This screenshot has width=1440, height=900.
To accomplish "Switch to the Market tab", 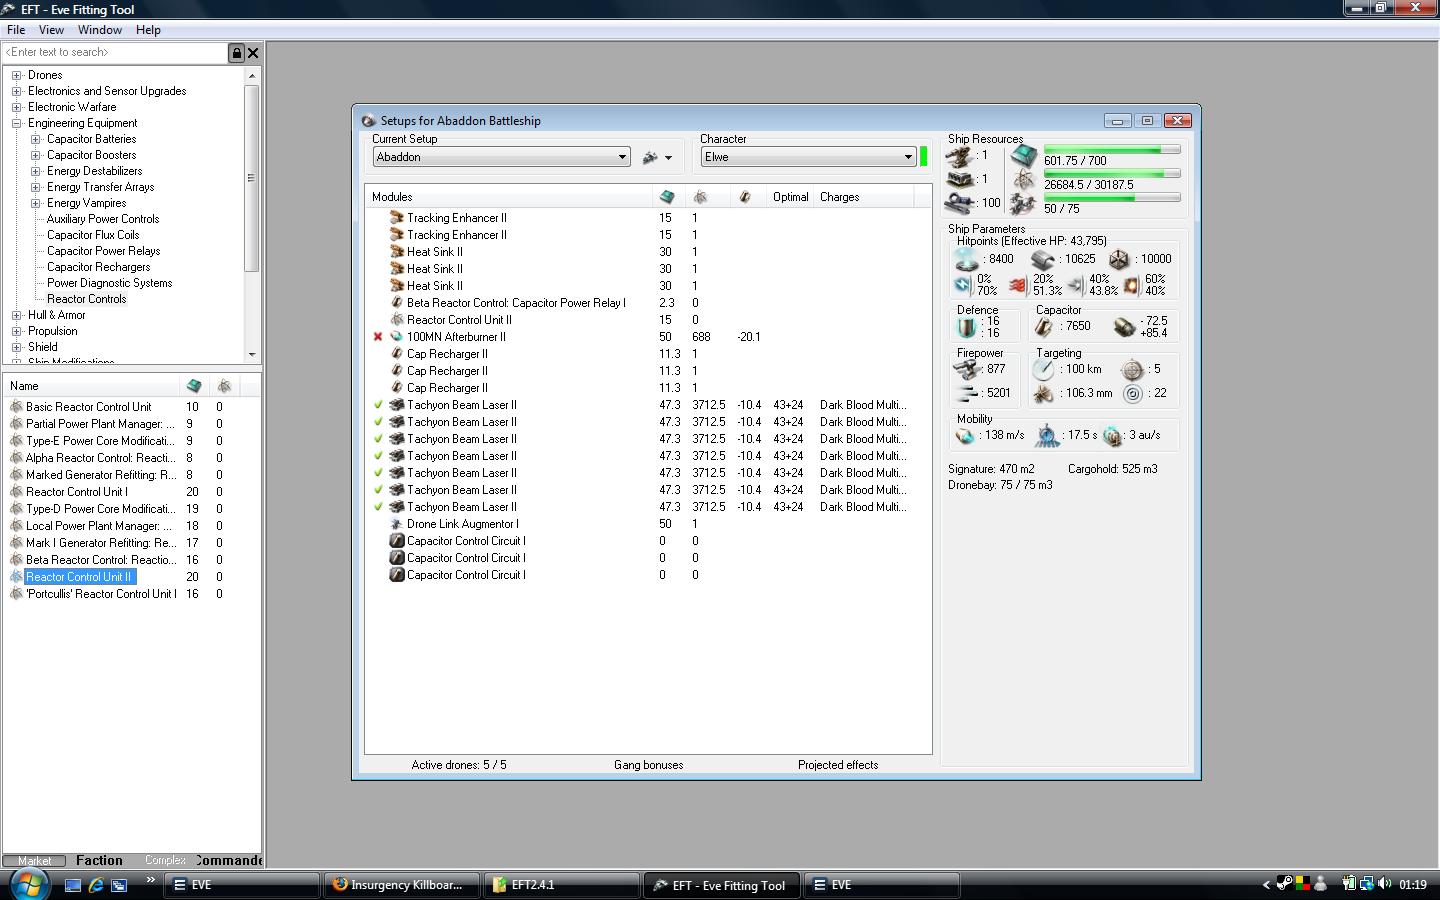I will (x=34, y=860).
